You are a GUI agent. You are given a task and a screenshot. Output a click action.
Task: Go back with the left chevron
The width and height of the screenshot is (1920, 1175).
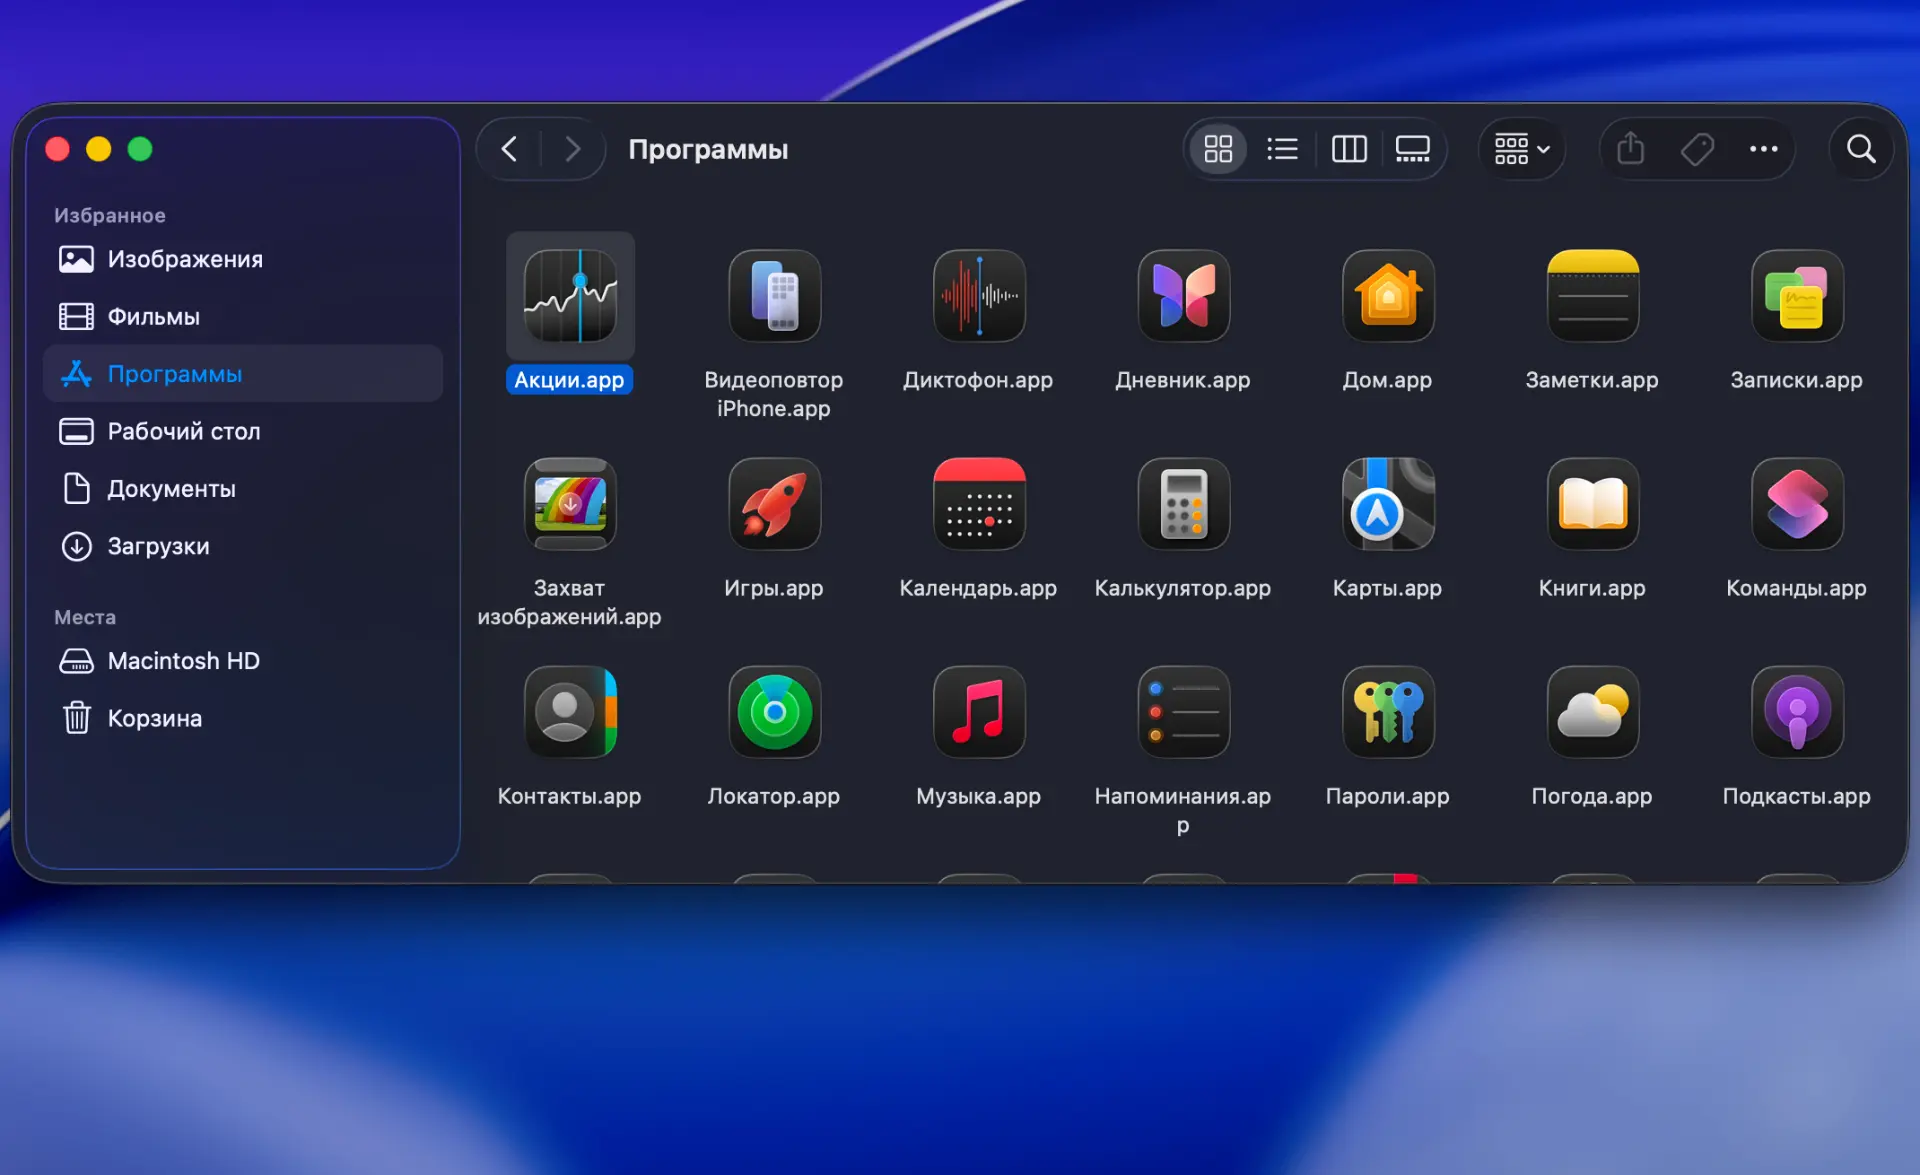(509, 149)
